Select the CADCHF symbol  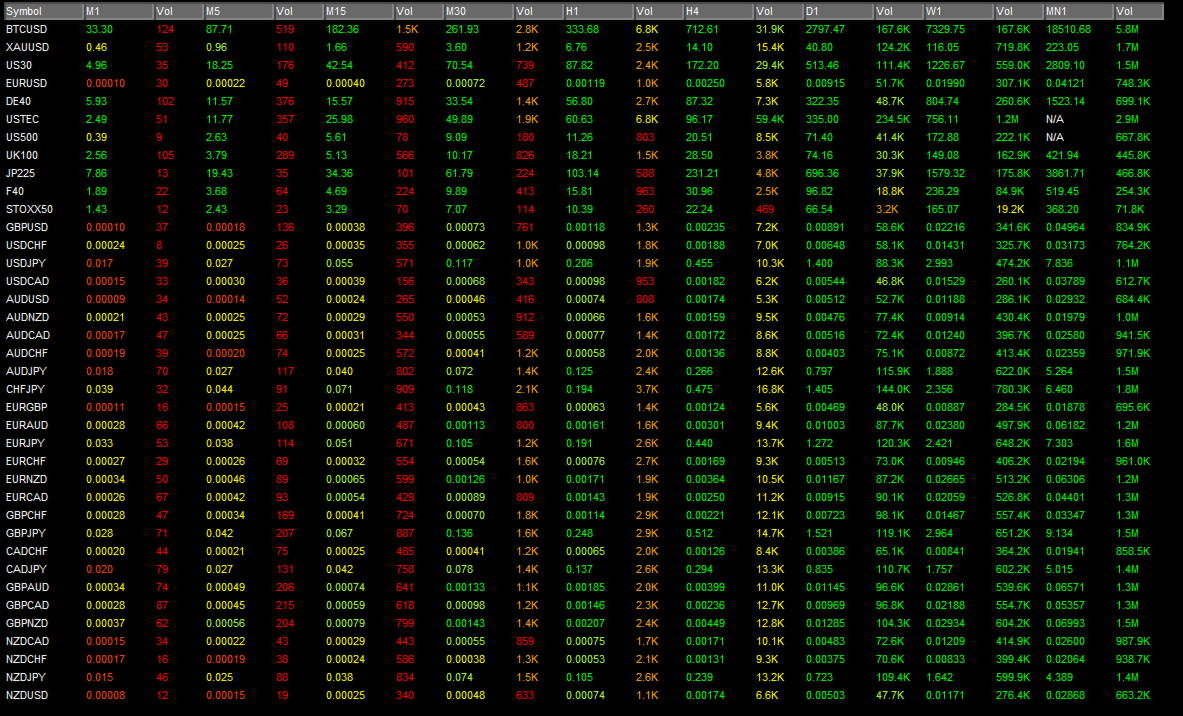(x=26, y=552)
